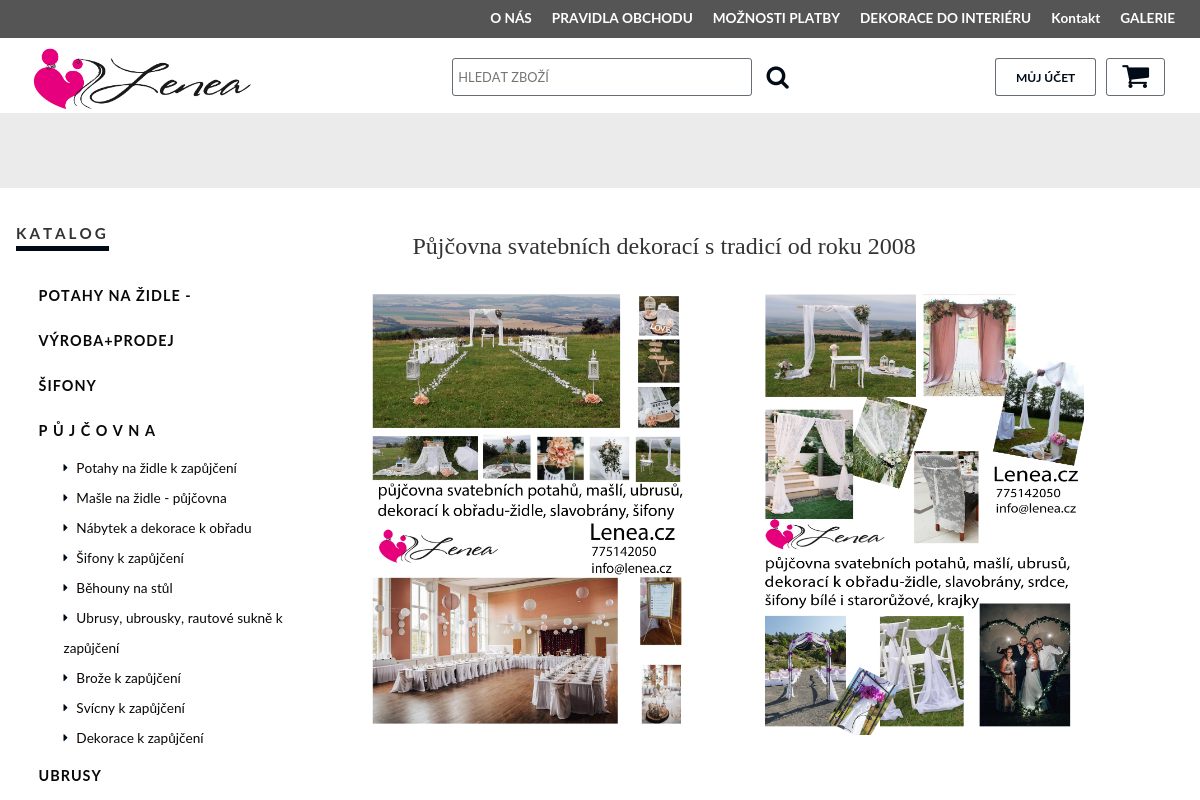This screenshot has width=1200, height=800.
Task: Open the shopping cart
Action: pyautogui.click(x=1135, y=77)
